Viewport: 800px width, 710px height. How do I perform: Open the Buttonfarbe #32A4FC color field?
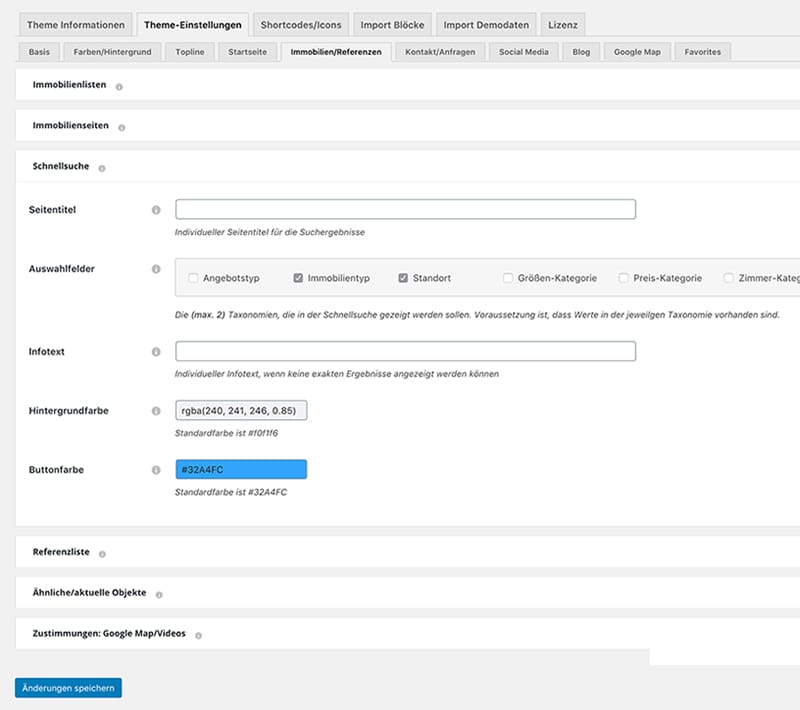(240, 470)
